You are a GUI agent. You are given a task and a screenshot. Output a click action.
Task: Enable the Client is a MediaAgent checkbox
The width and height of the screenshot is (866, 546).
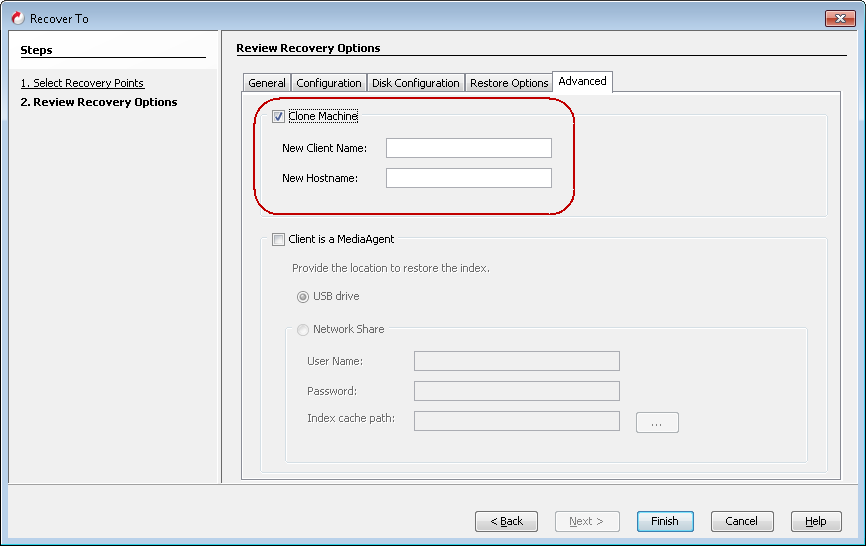point(278,239)
